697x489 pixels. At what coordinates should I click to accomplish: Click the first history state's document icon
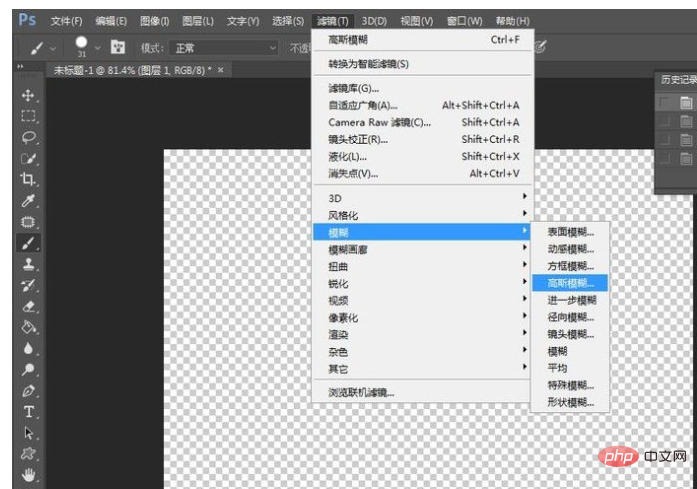[x=686, y=103]
